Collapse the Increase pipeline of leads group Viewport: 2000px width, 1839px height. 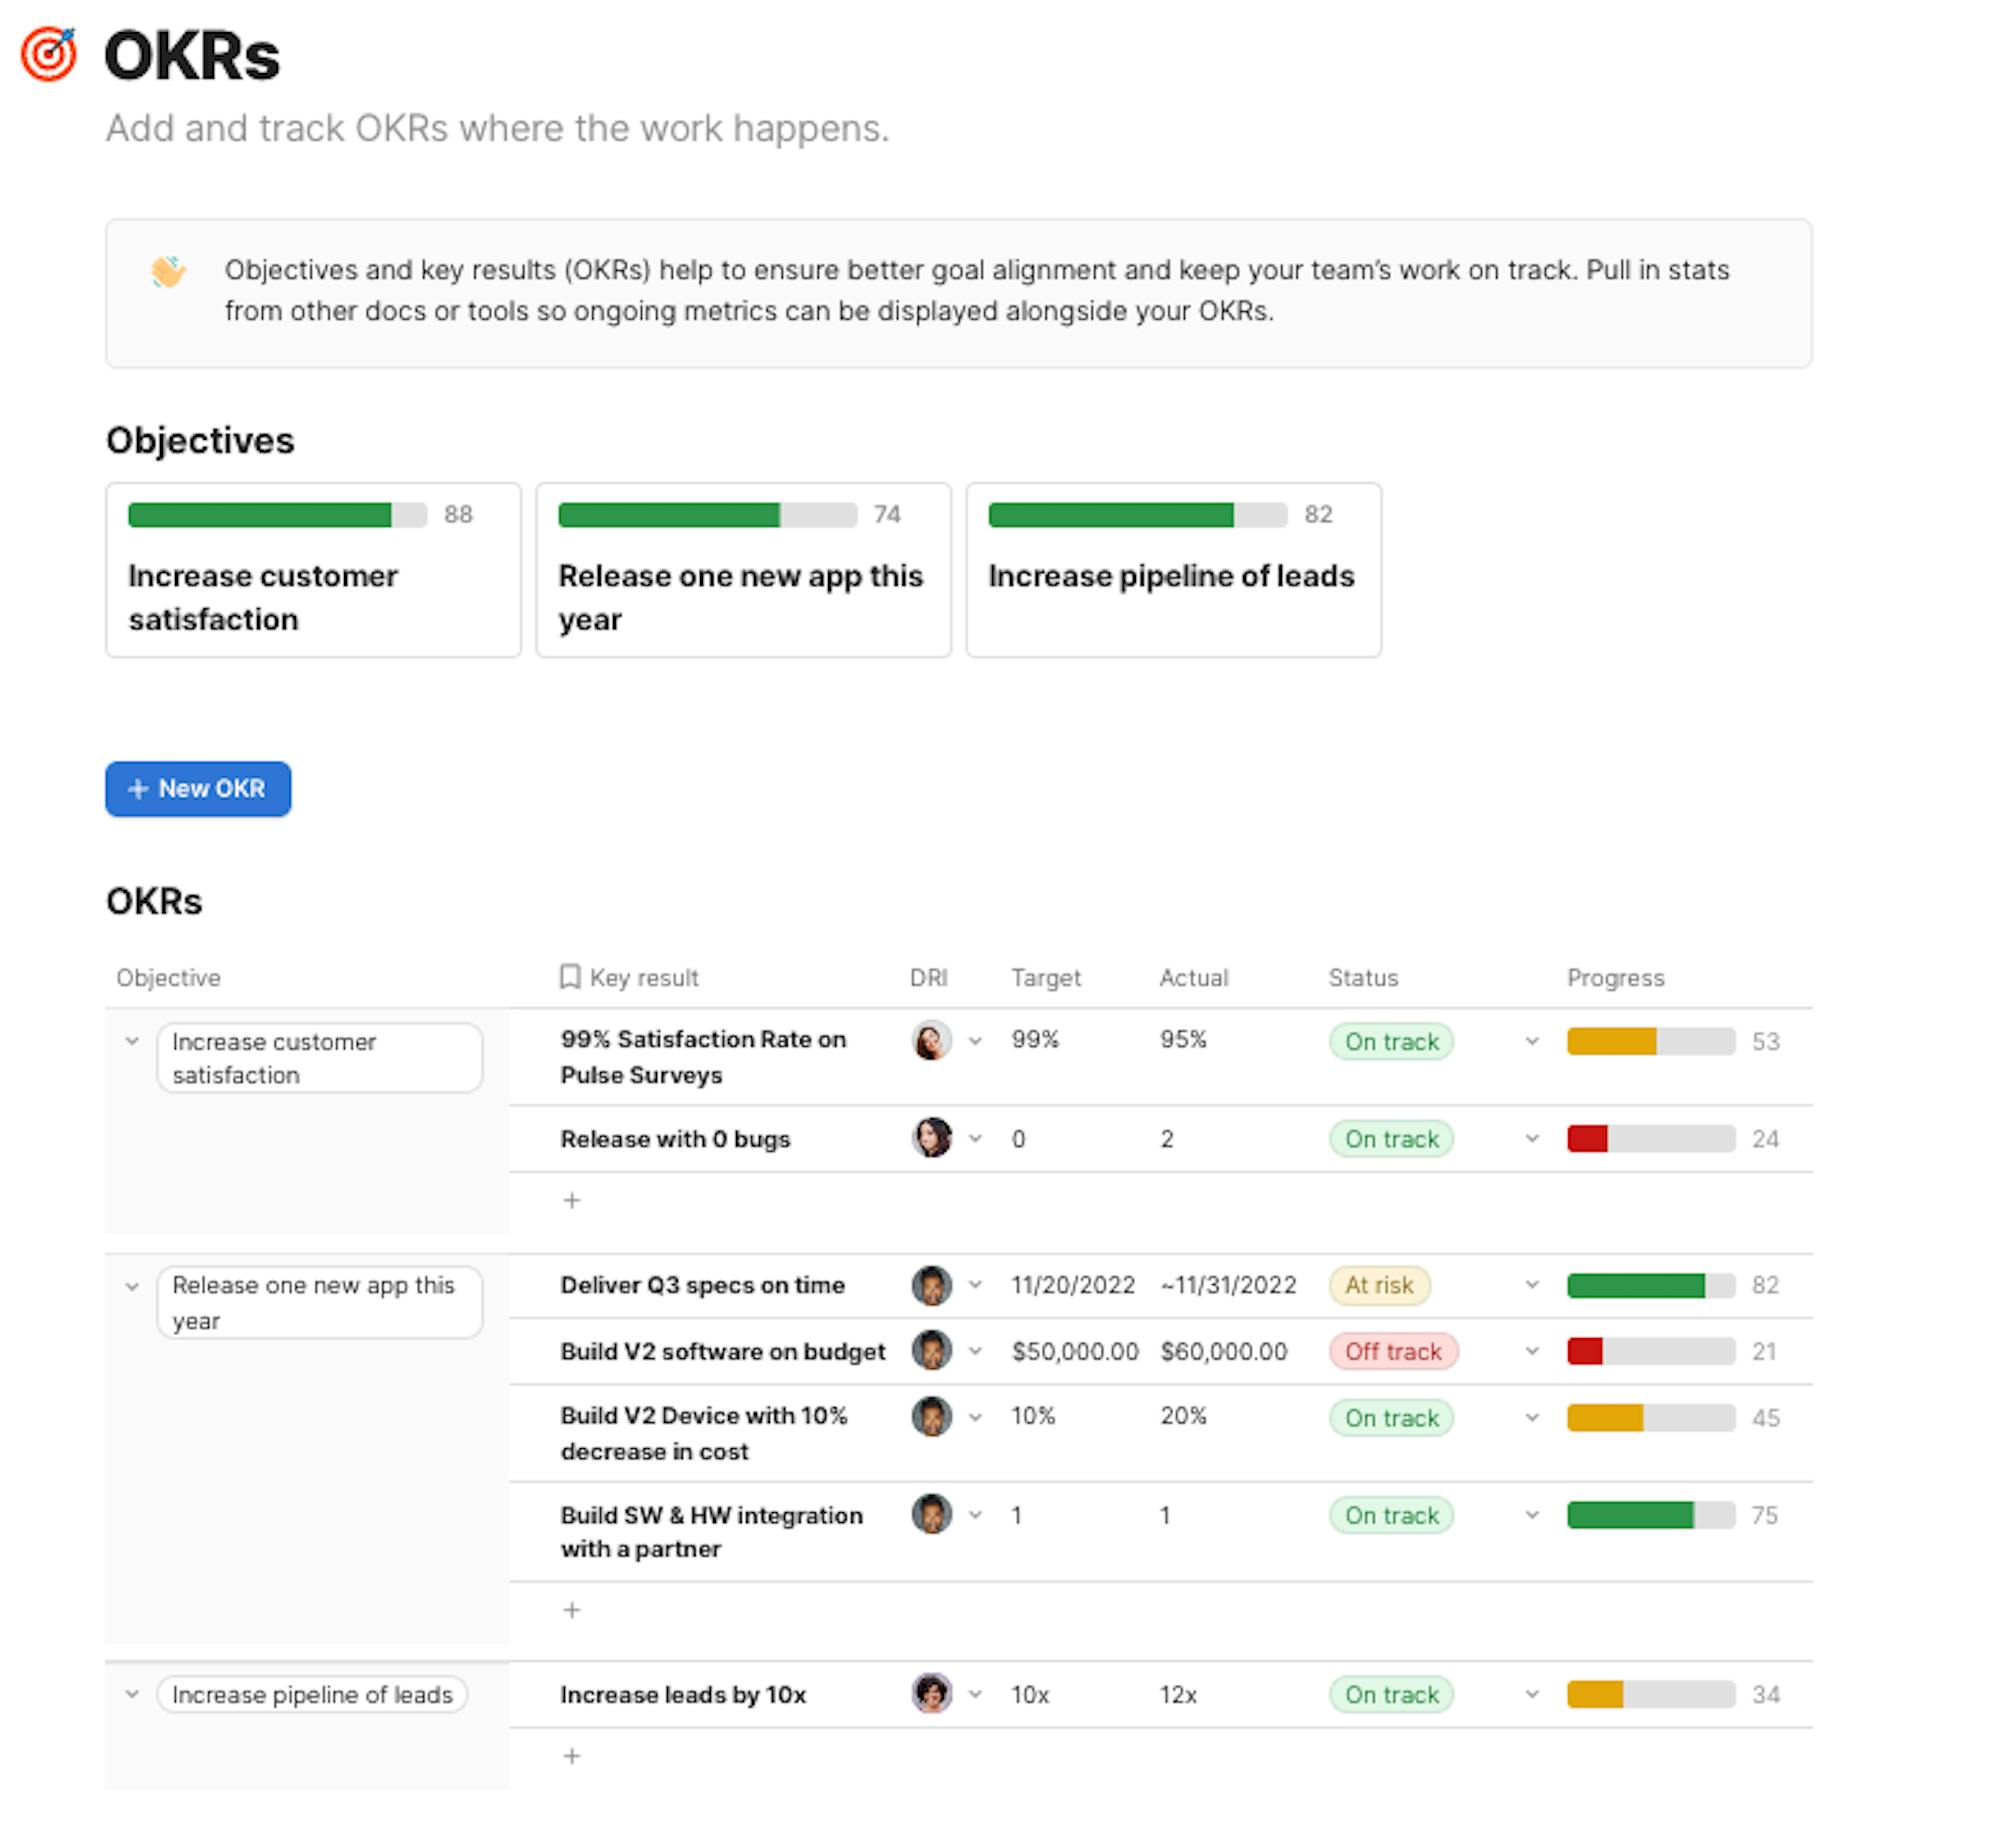[132, 1695]
